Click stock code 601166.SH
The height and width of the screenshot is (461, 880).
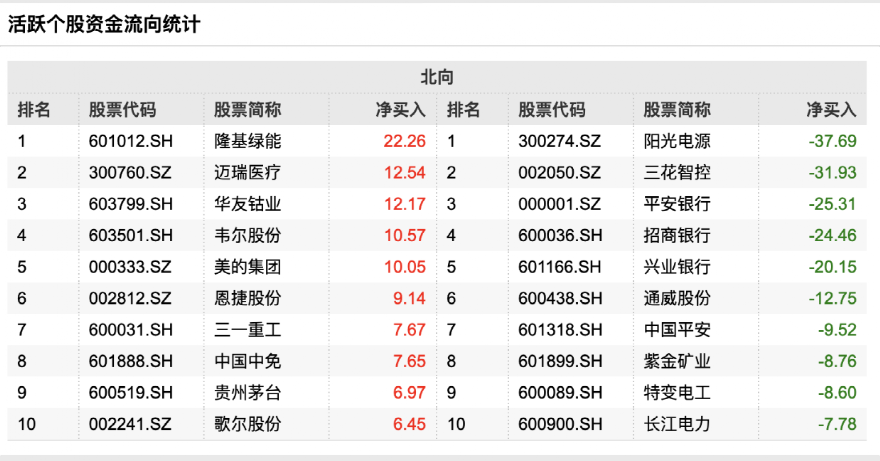pyautogui.click(x=561, y=267)
